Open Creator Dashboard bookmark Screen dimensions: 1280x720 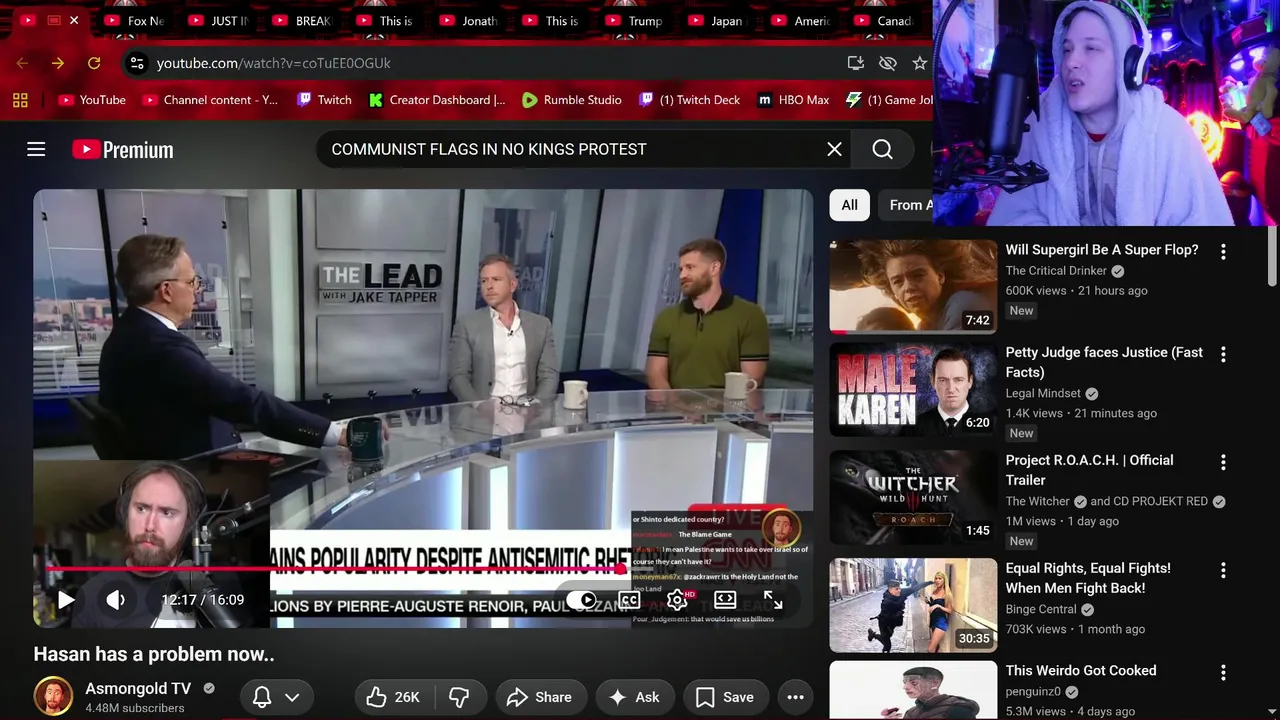437,100
